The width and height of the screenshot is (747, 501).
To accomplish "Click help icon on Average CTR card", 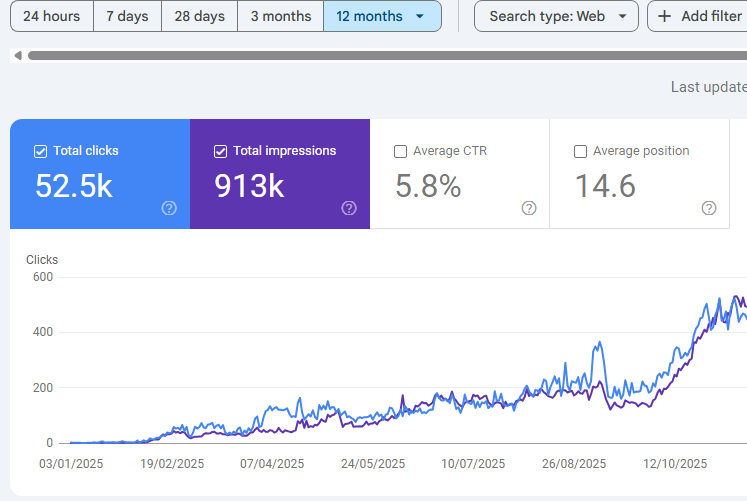I will click(529, 208).
